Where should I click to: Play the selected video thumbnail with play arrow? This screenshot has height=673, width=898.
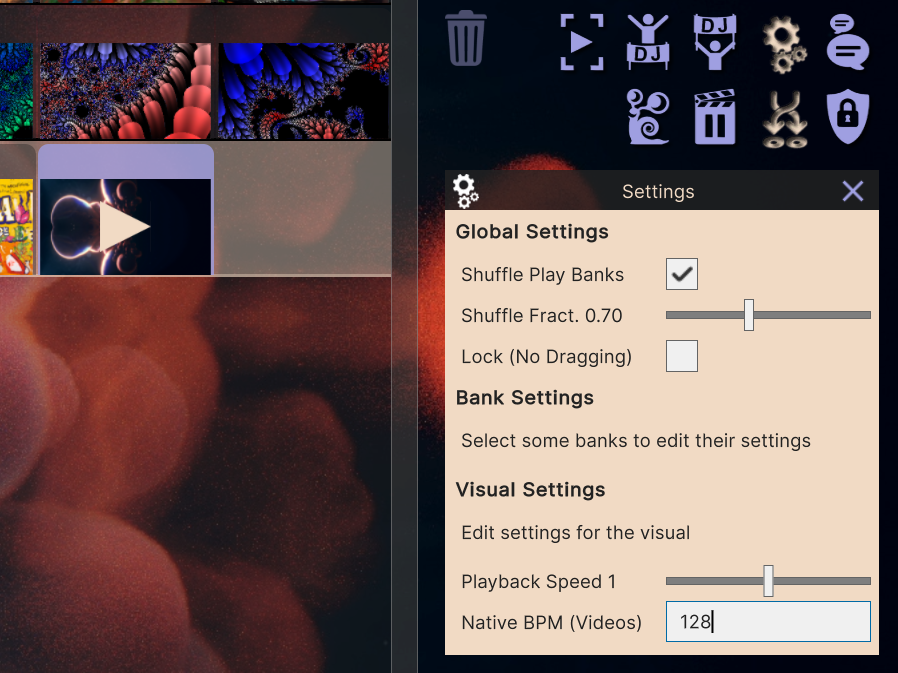125,227
